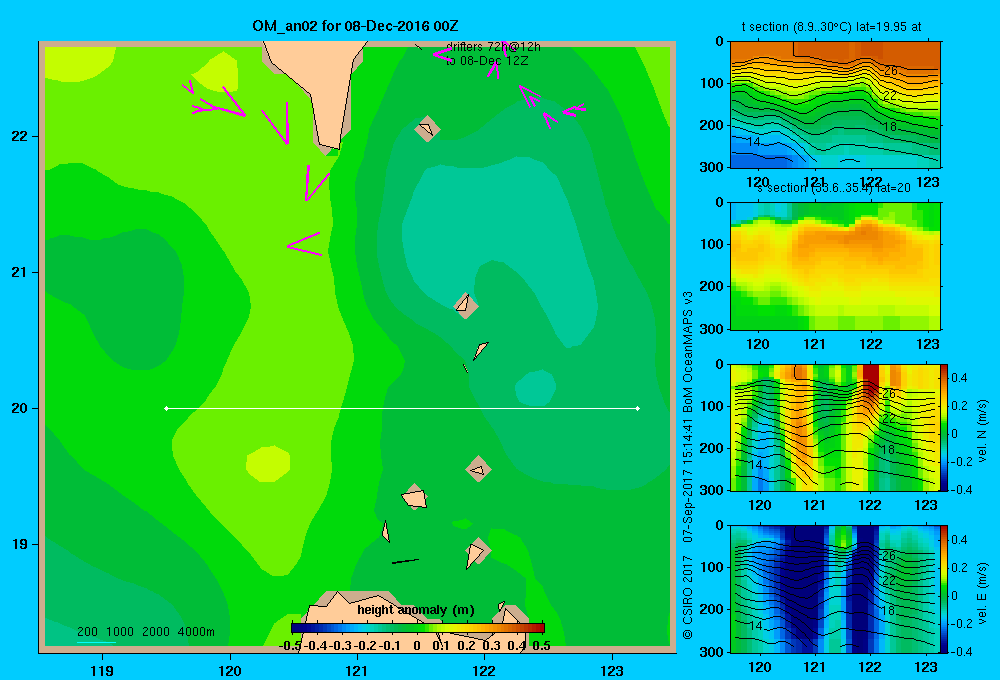This screenshot has height=680, width=1000.
Task: Click the 26 contour label in temperature section
Action: coord(890,71)
